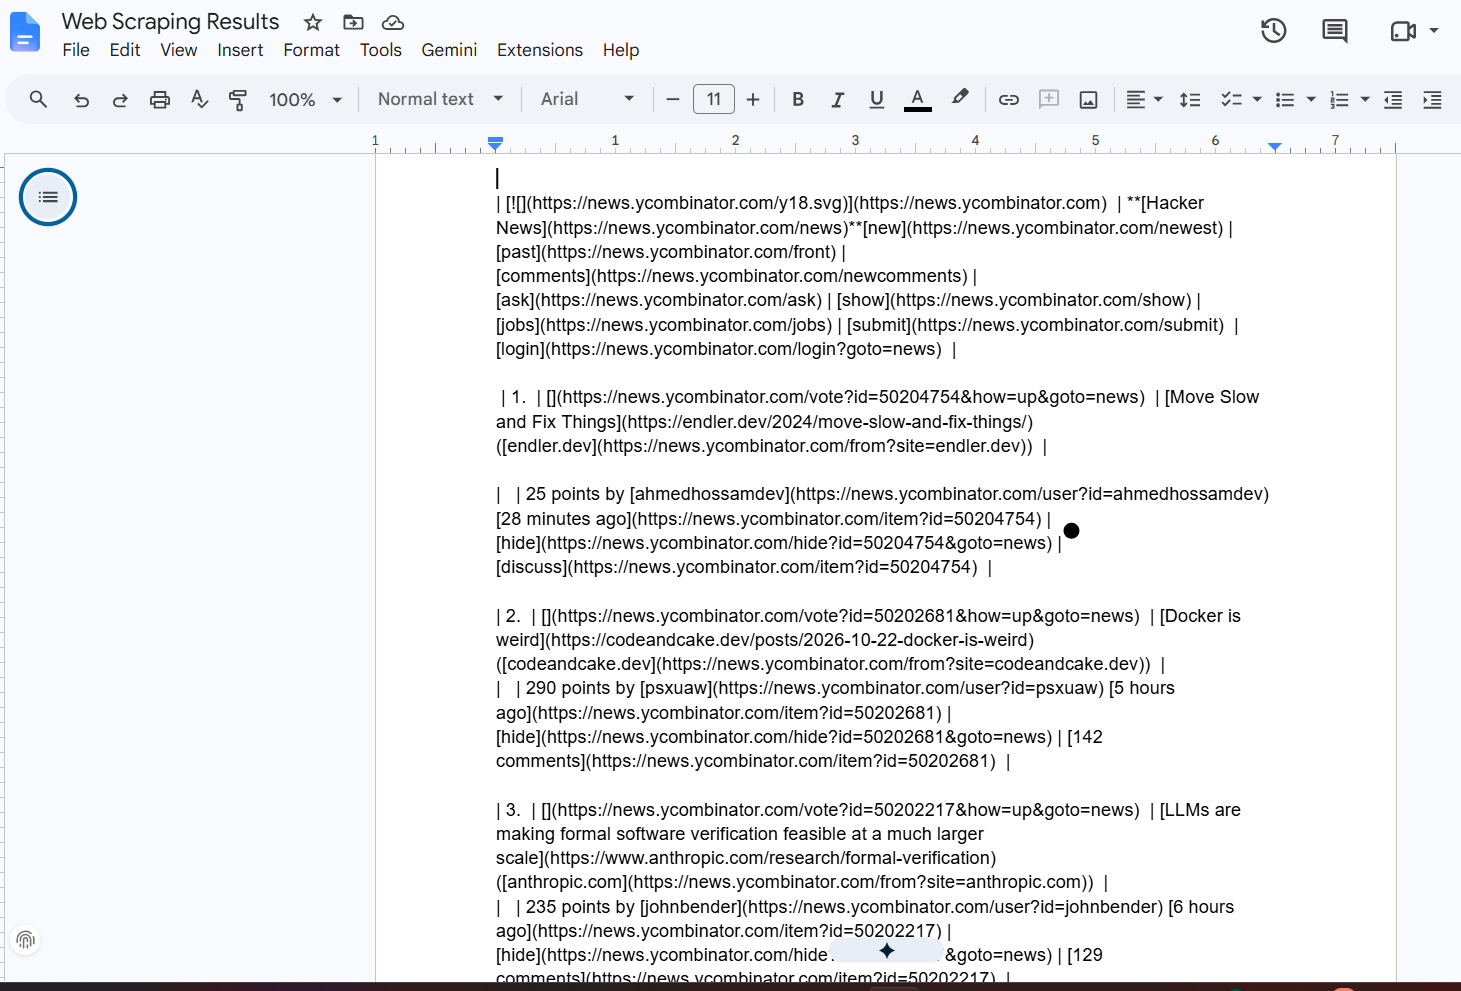1461x991 pixels.
Task: Activate the paint format tool
Action: (x=237, y=99)
